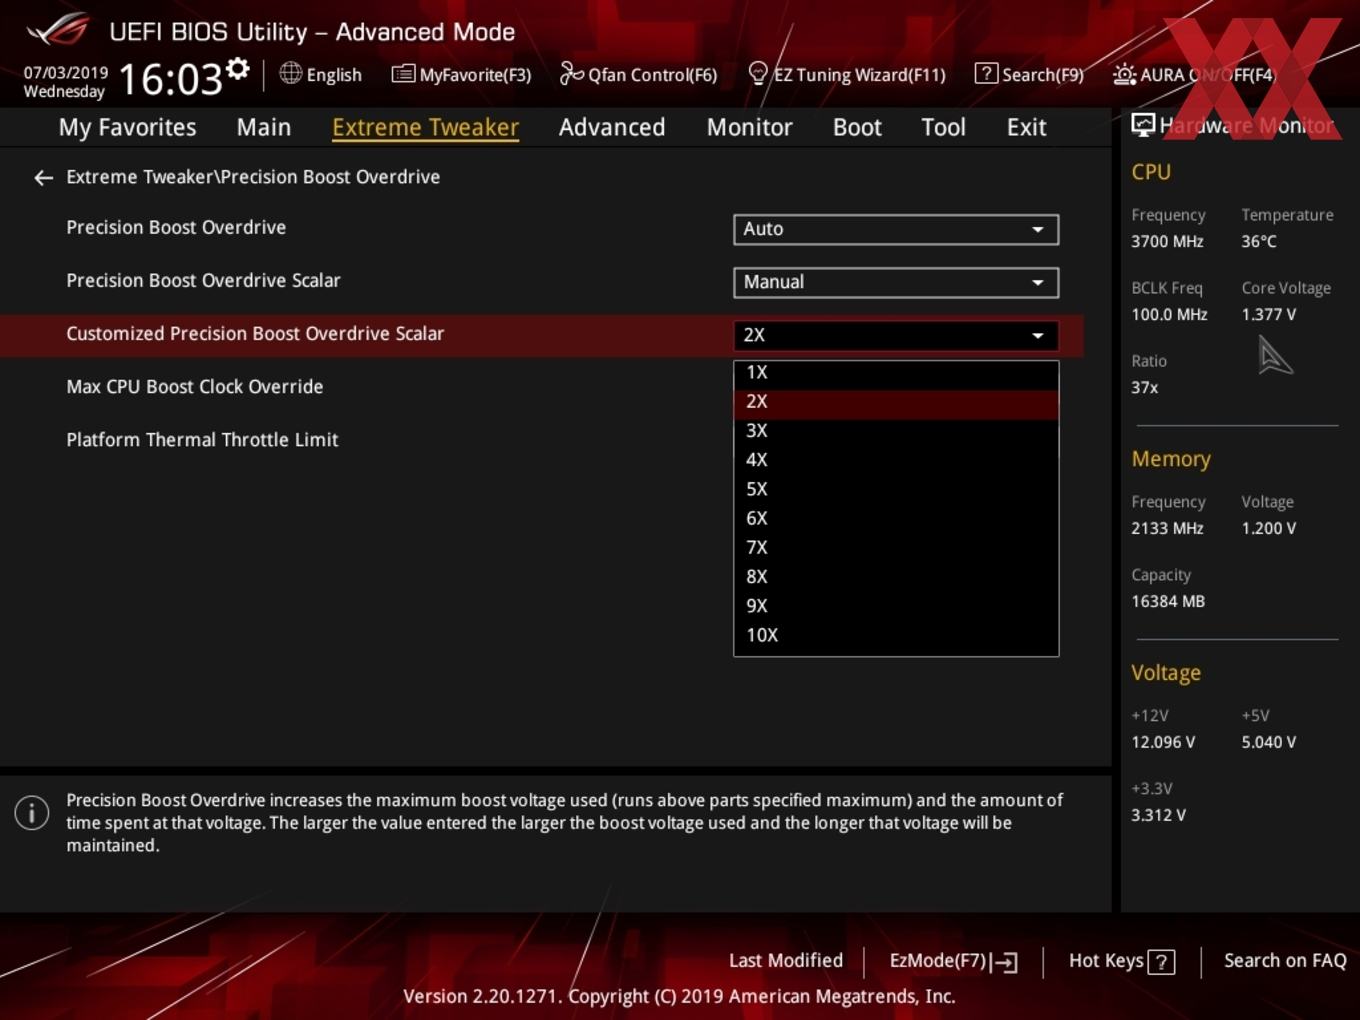Open the Search on FAQ link
Viewport: 1360px width, 1020px height.
coord(1285,961)
